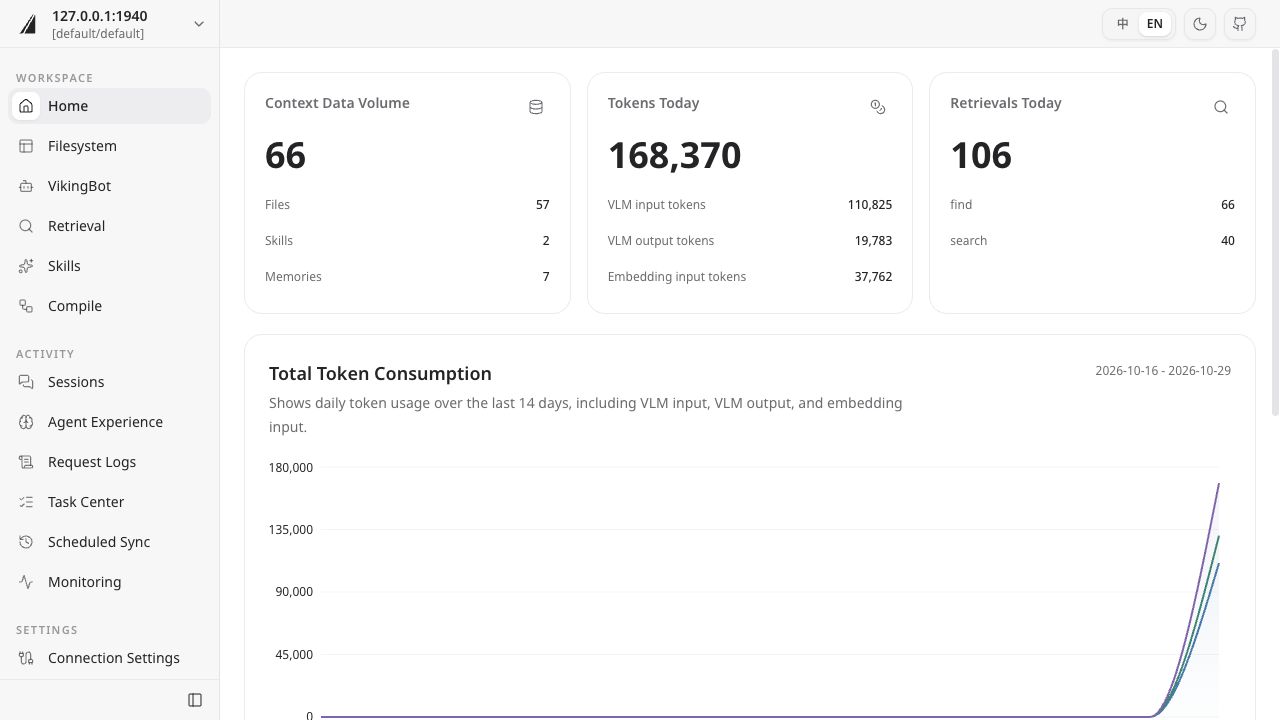The image size is (1280, 720).
Task: Open Sessions under Activity
Action: (110, 382)
